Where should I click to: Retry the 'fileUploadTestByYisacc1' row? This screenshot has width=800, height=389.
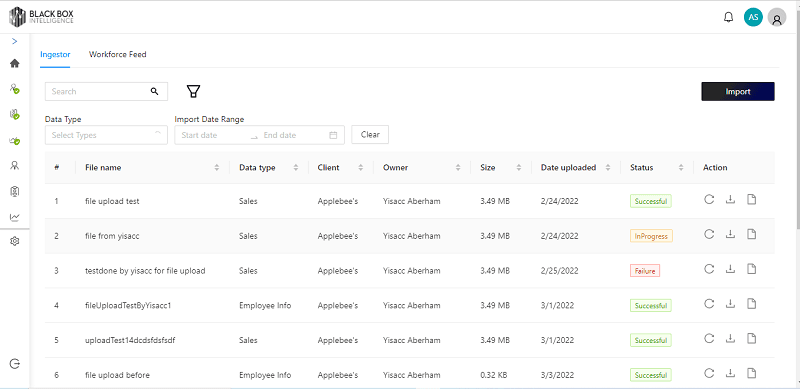tap(709, 304)
